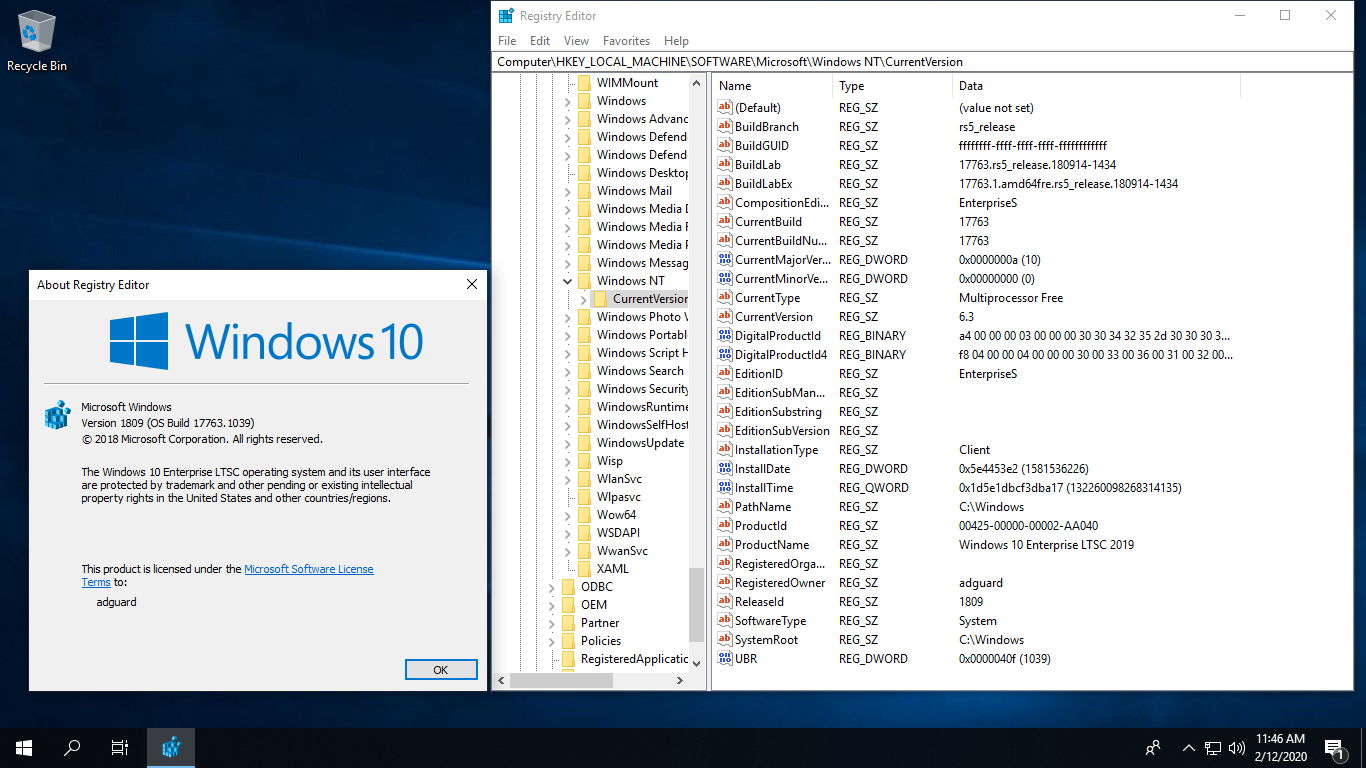Viewport: 1366px width, 768px height.
Task: Open the View menu
Action: (576, 41)
